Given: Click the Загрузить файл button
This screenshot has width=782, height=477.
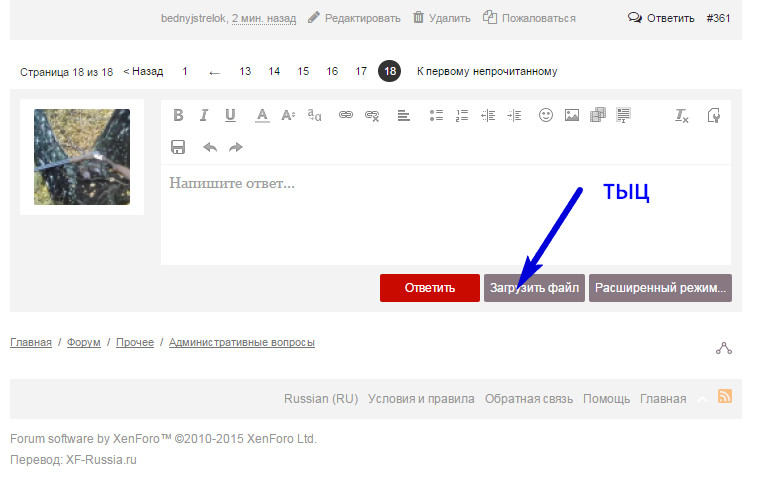Looking at the screenshot, I should [534, 288].
